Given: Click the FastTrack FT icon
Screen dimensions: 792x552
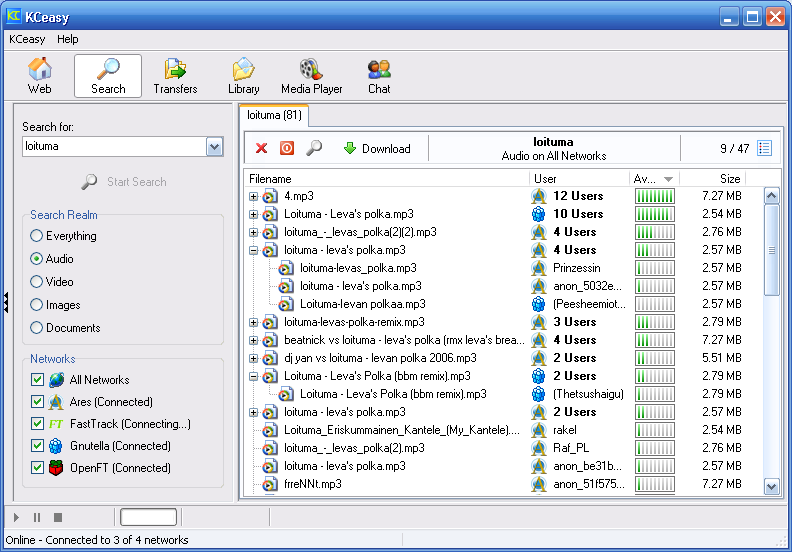Looking at the screenshot, I should pyautogui.click(x=56, y=424).
